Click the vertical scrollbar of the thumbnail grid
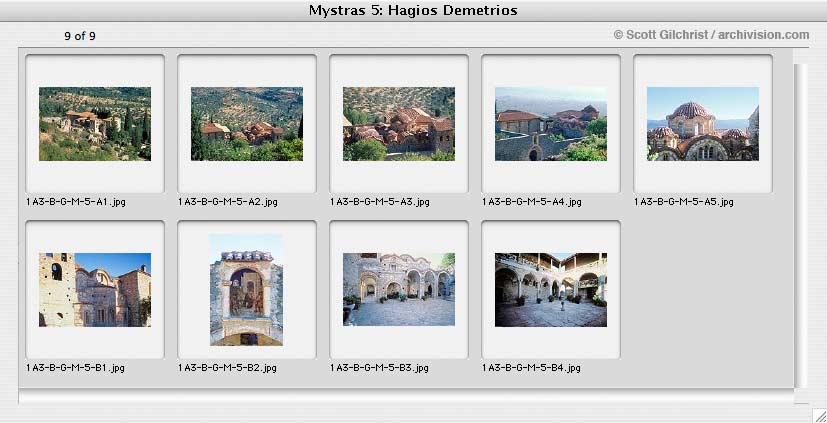 point(800,226)
